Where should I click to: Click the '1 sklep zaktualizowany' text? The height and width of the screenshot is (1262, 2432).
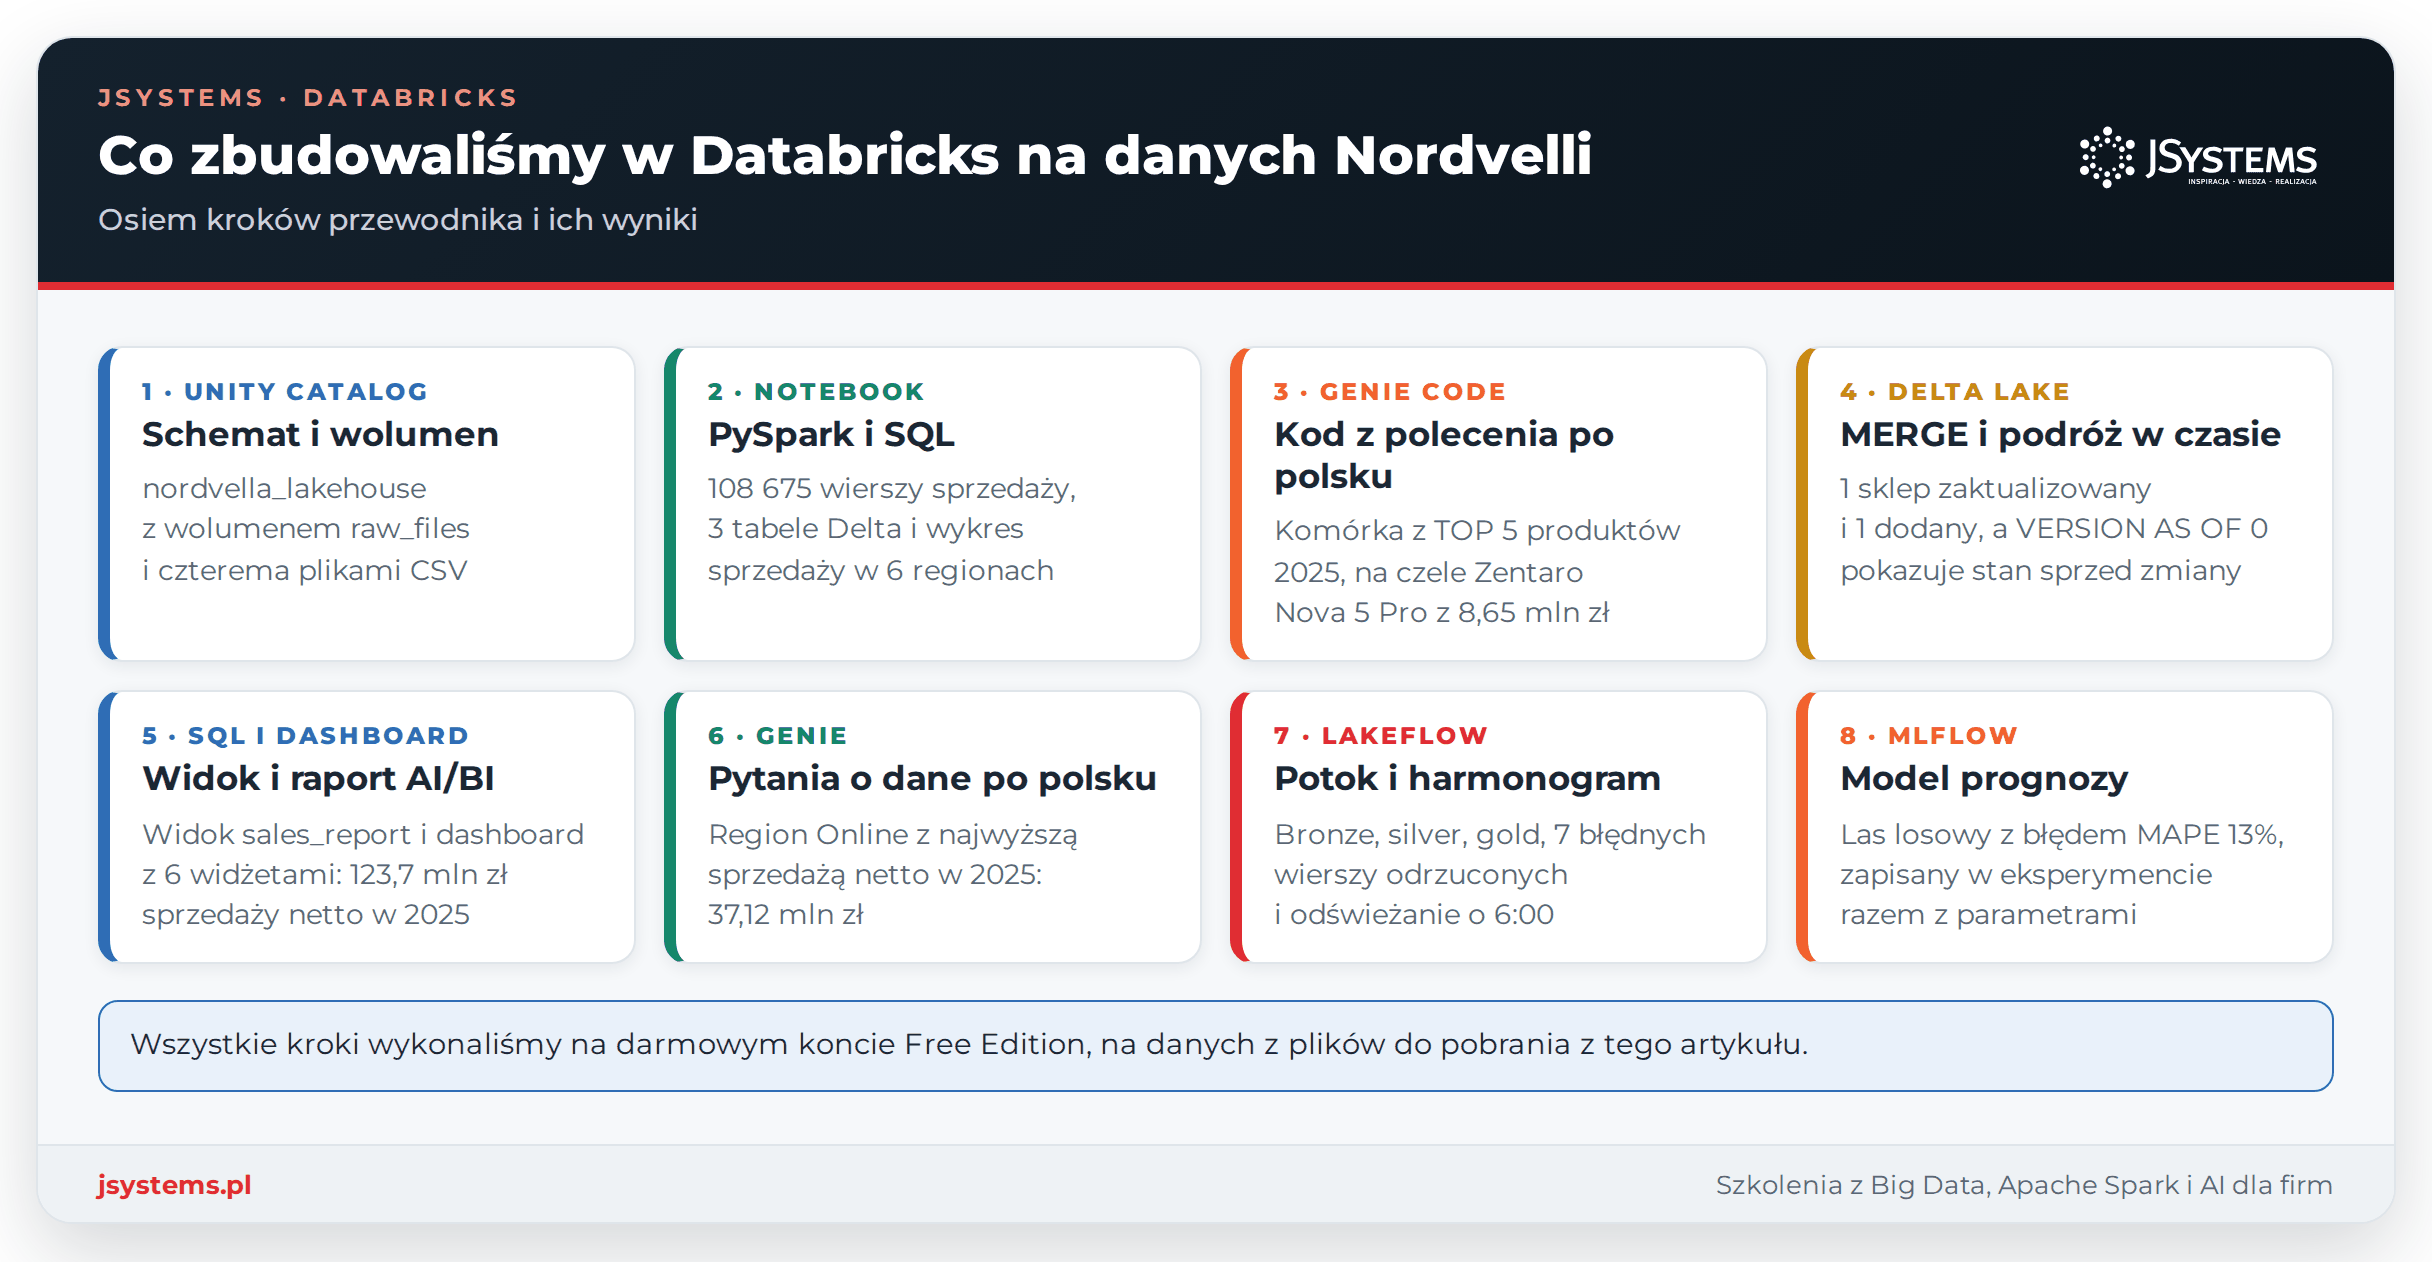click(x=1995, y=488)
